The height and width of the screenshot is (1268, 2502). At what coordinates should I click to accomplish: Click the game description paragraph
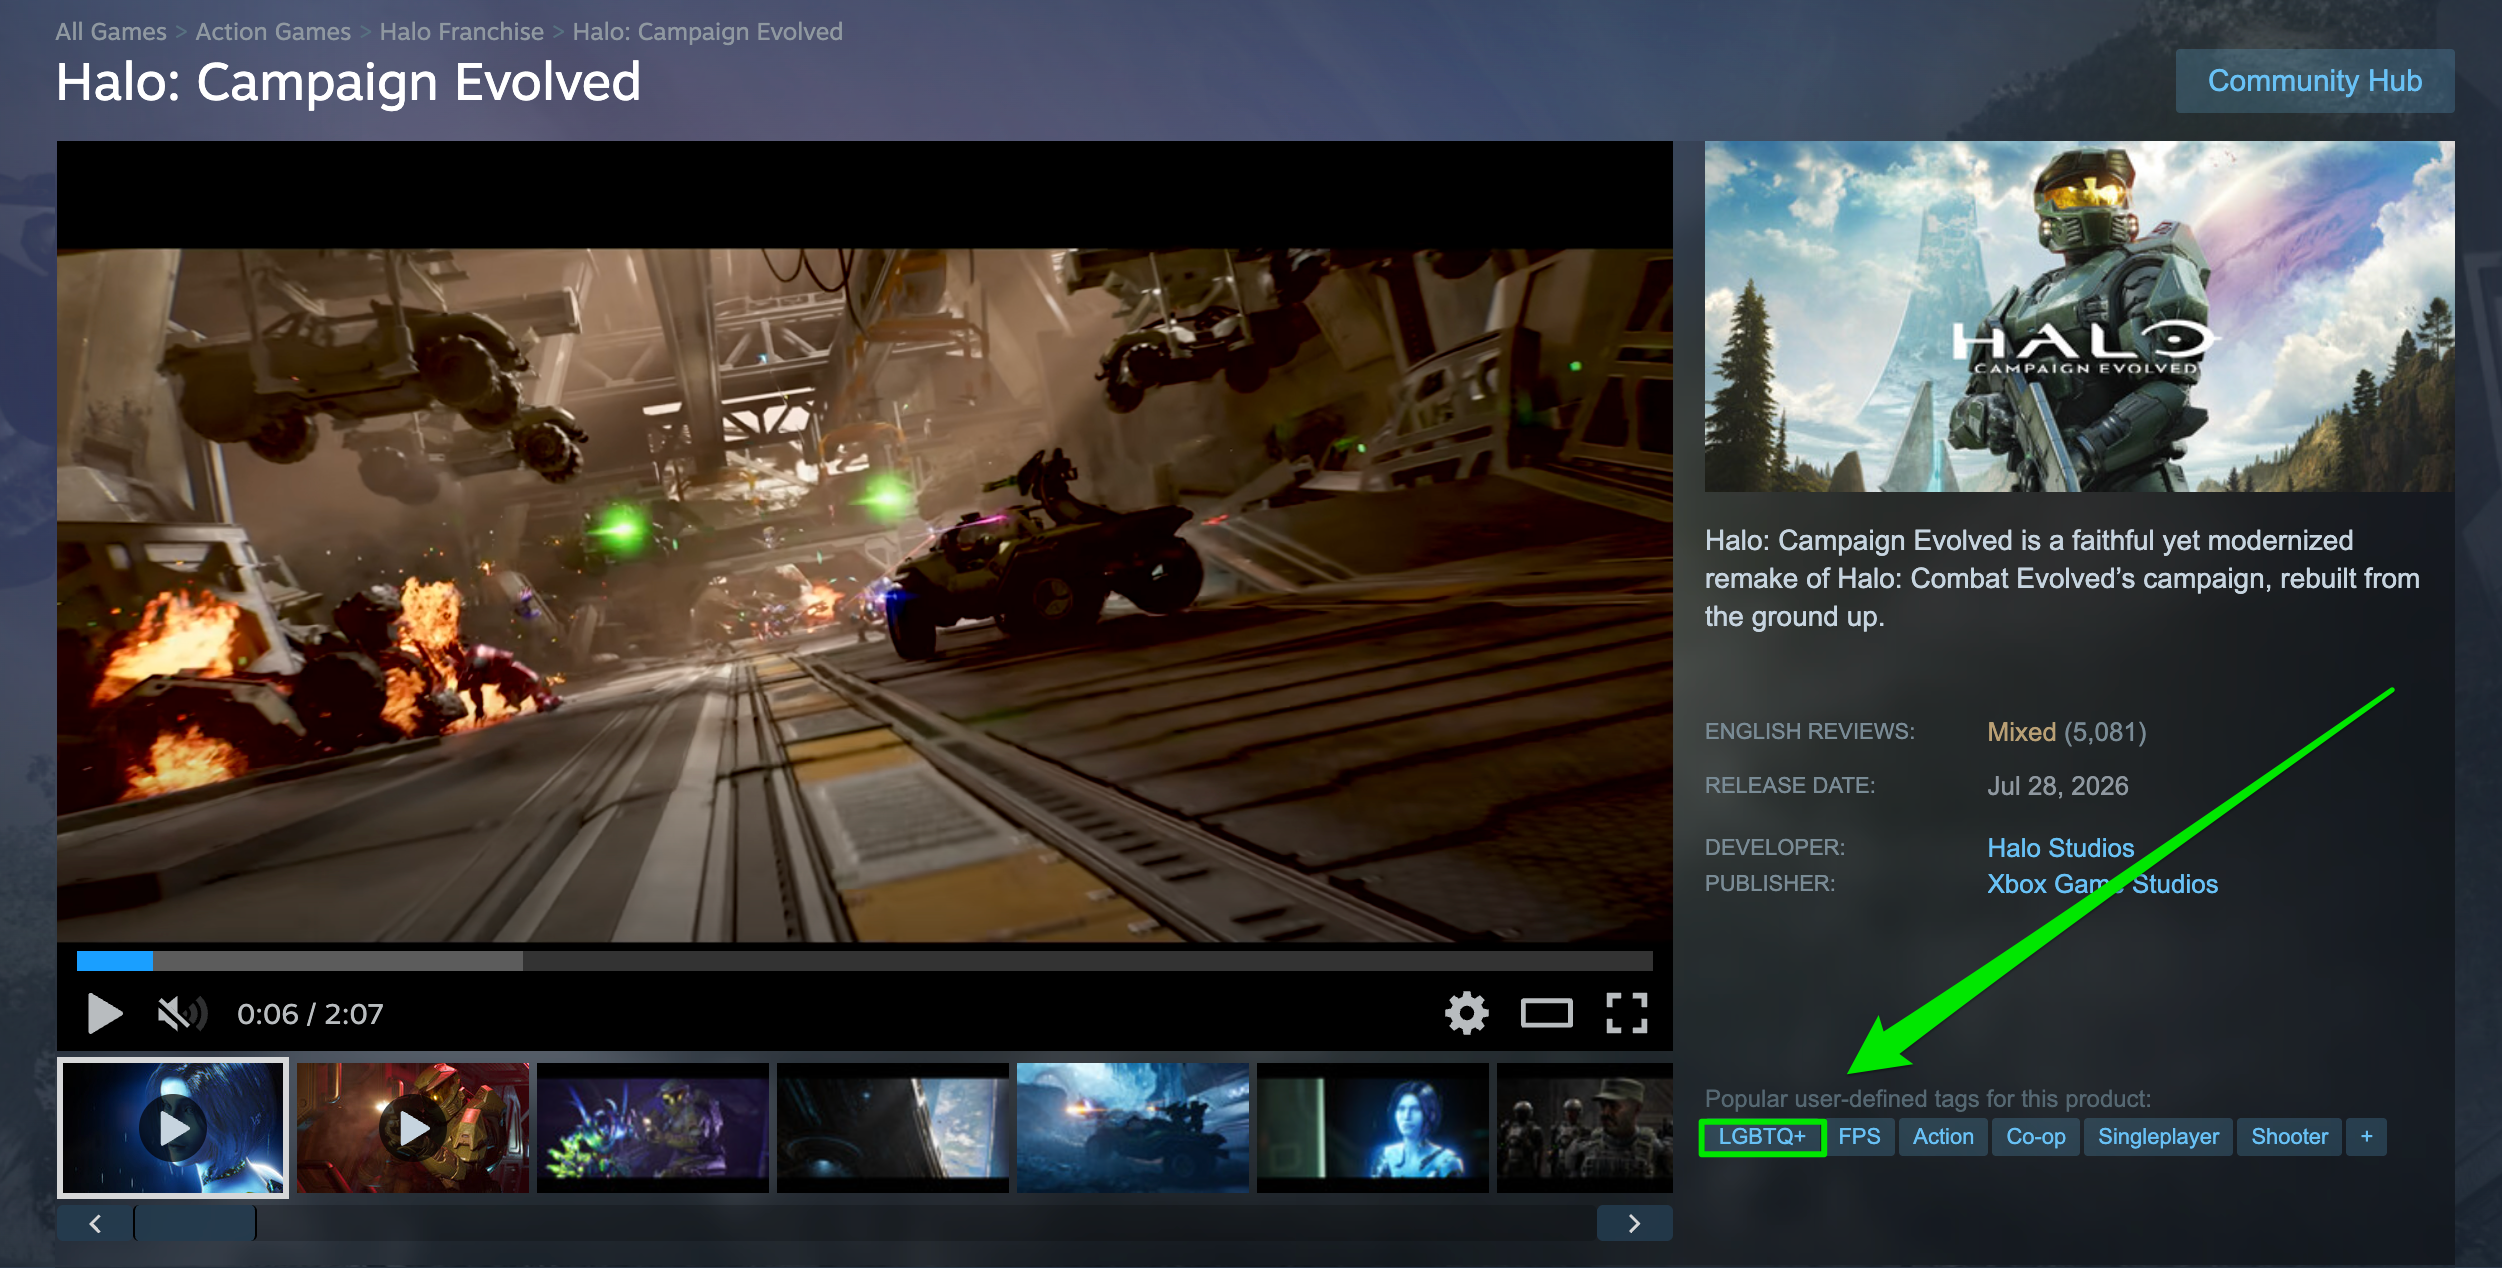coord(2062,578)
